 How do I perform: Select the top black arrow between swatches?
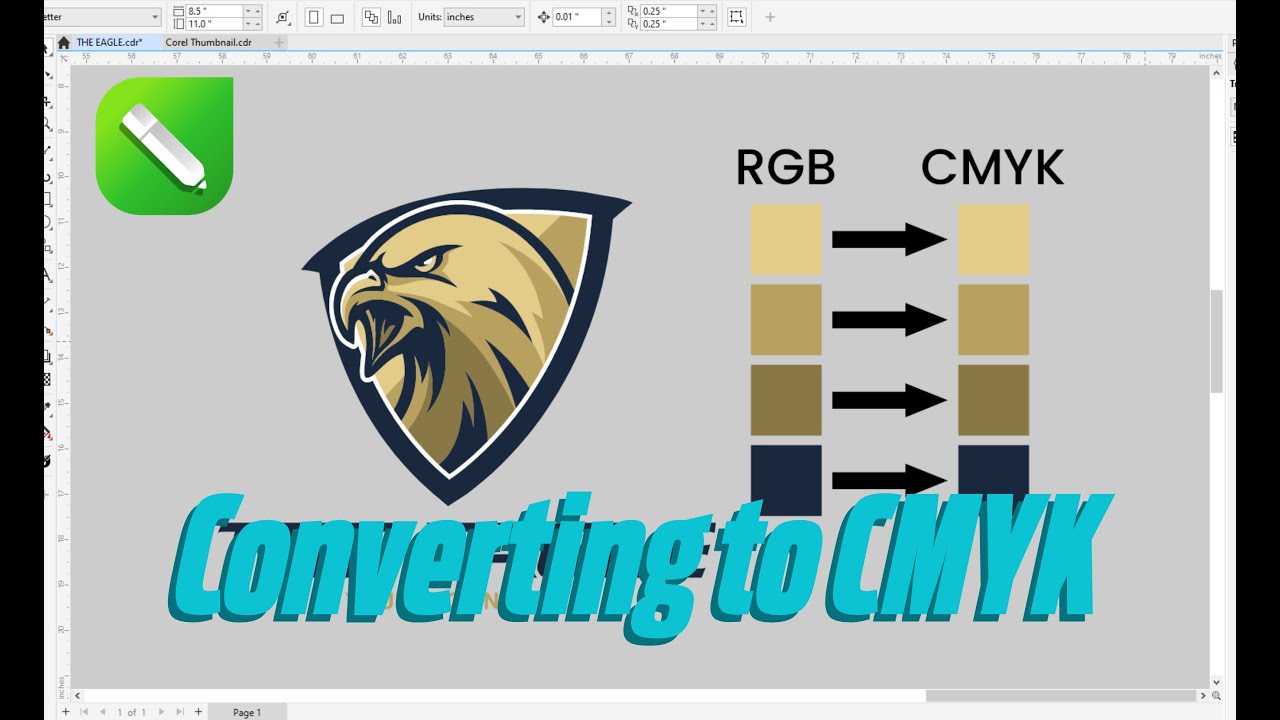coord(889,240)
